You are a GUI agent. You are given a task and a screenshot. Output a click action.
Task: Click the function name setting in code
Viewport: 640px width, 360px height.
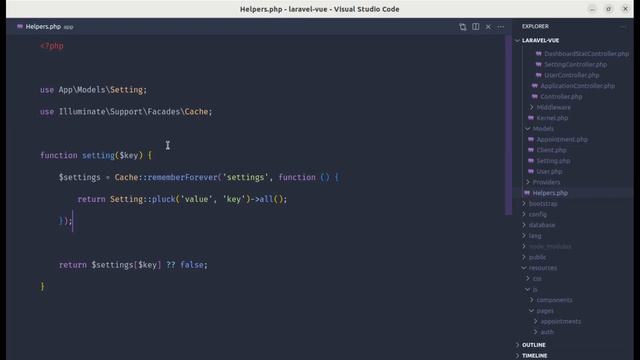98,155
